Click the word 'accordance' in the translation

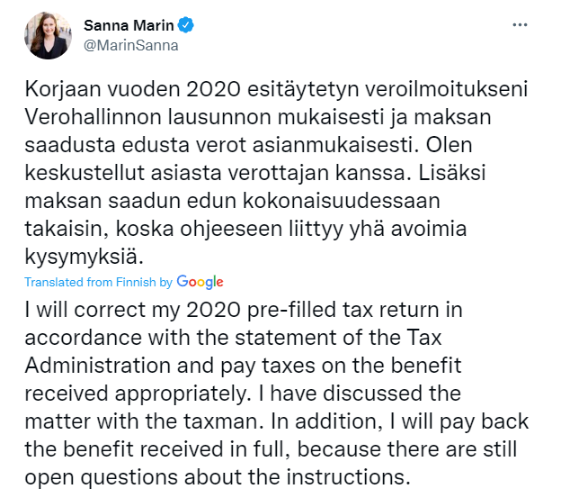click(x=83, y=338)
